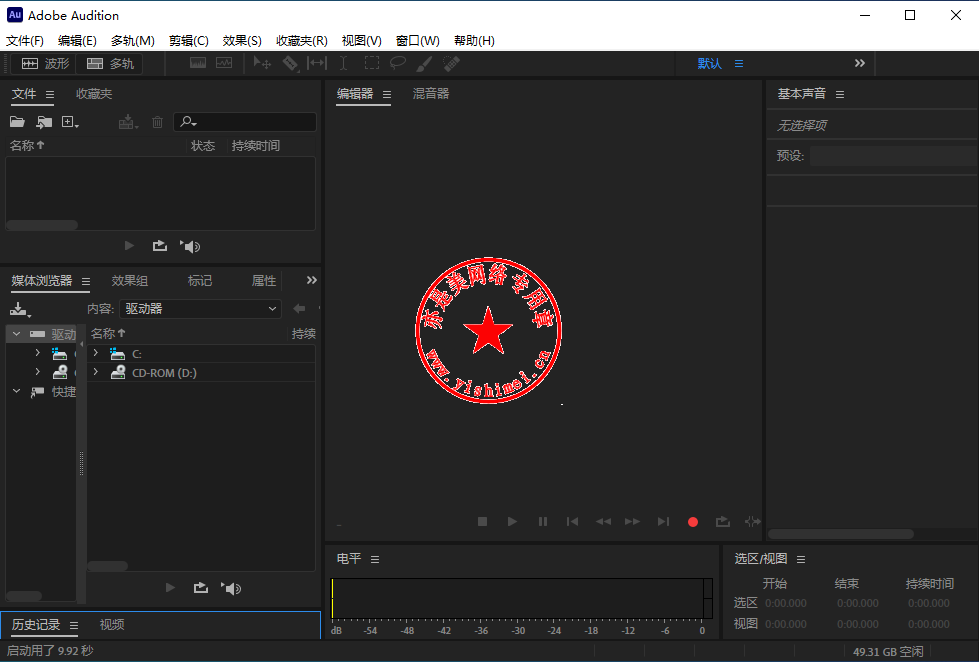The height and width of the screenshot is (662, 979).
Task: Click the 选区 开始 time value
Action: (x=785, y=603)
